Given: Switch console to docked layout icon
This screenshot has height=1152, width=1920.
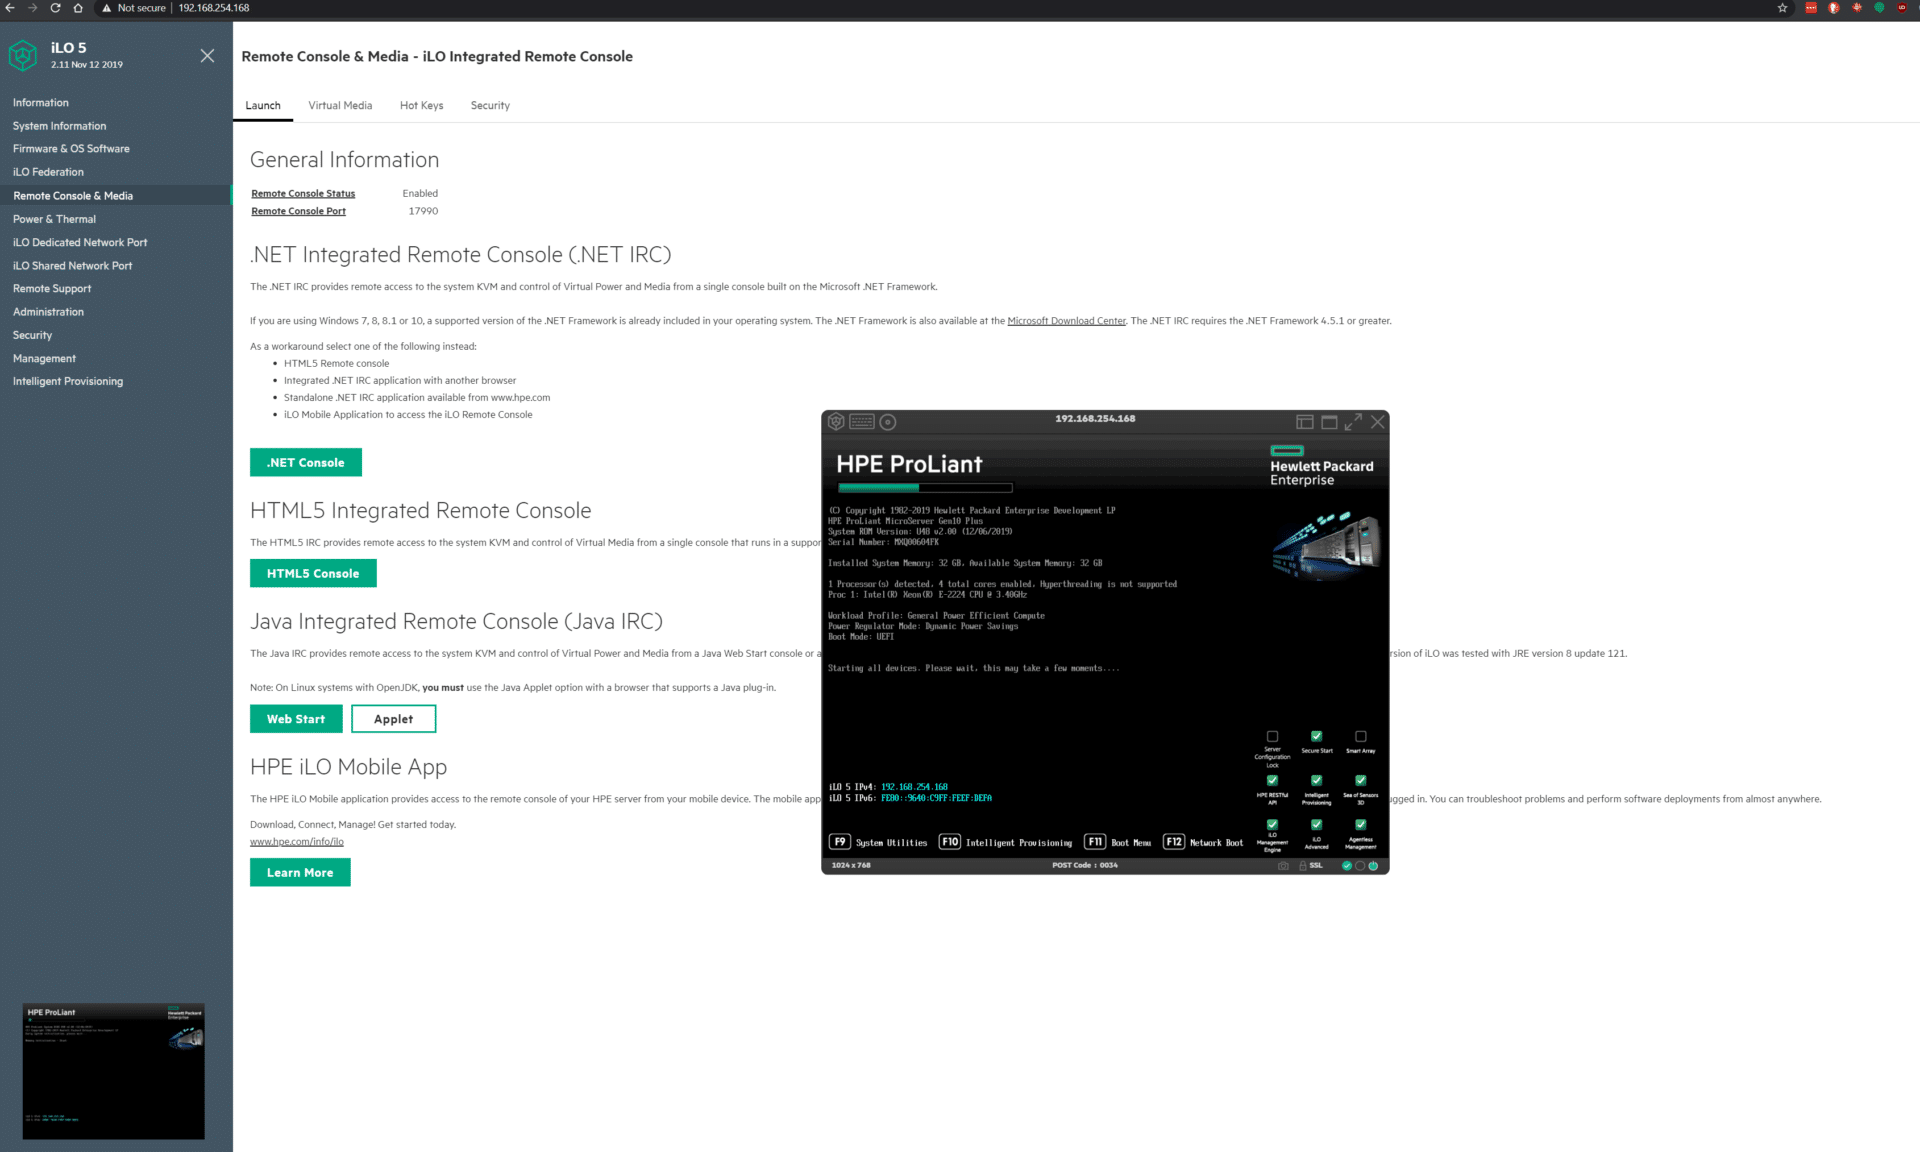Looking at the screenshot, I should (x=1305, y=422).
